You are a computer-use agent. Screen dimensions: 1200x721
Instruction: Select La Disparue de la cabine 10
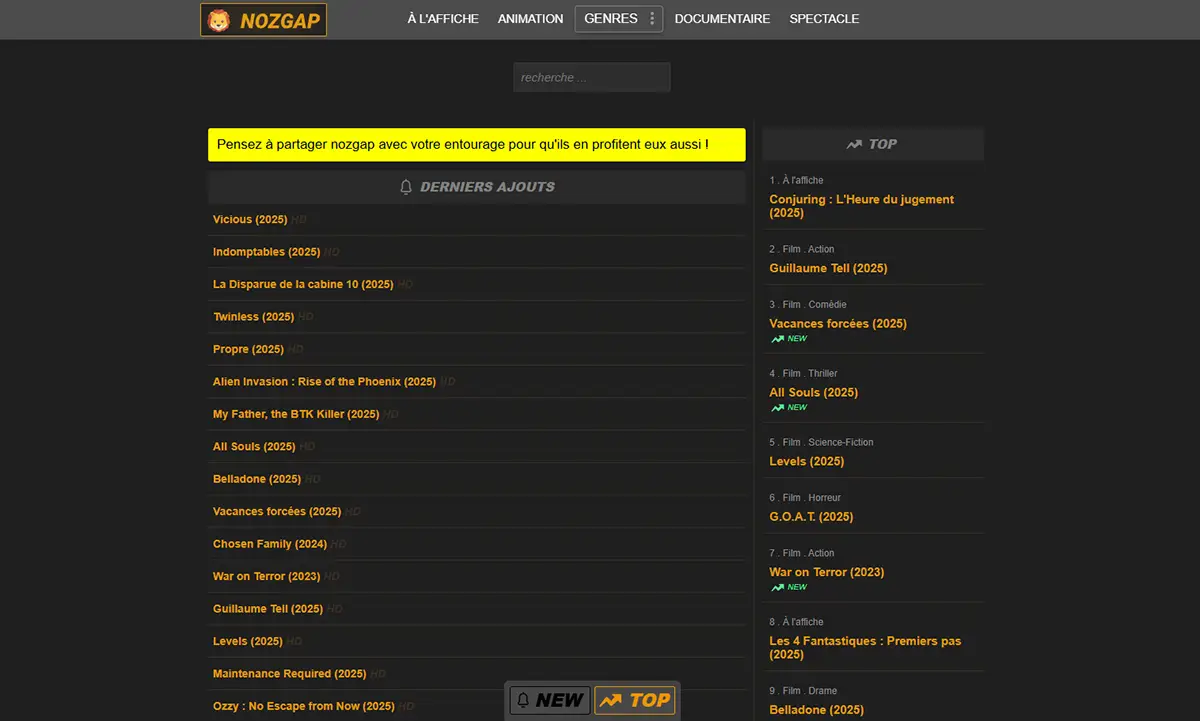(303, 285)
